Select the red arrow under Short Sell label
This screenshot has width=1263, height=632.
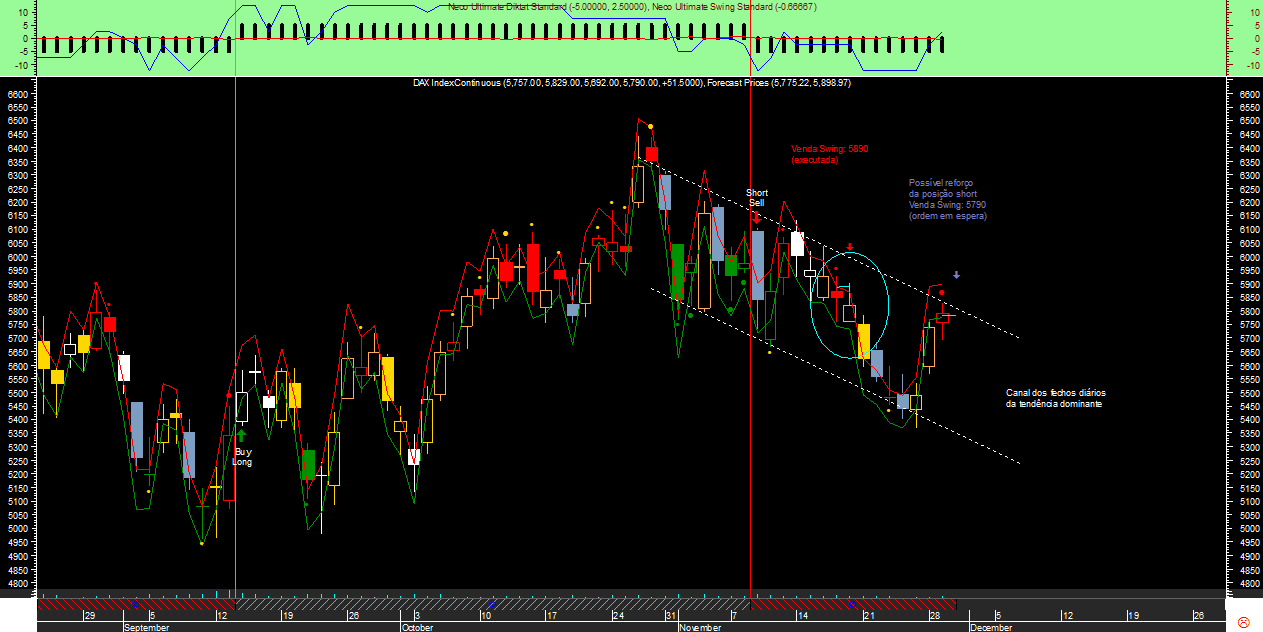click(x=757, y=217)
